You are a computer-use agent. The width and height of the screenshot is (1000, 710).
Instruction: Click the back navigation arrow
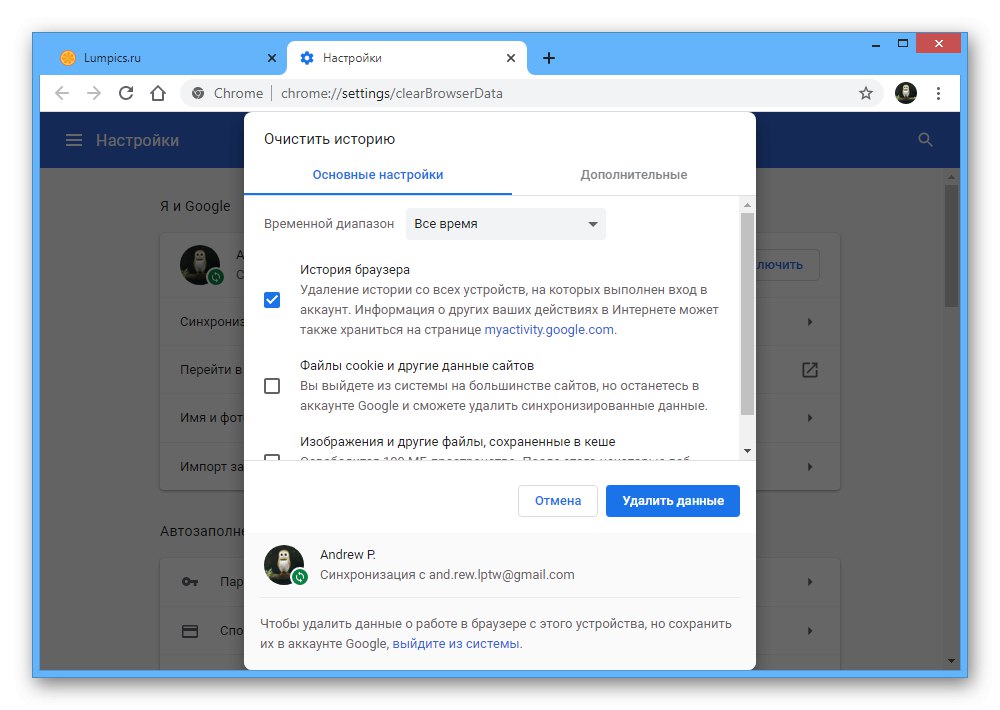(x=61, y=92)
